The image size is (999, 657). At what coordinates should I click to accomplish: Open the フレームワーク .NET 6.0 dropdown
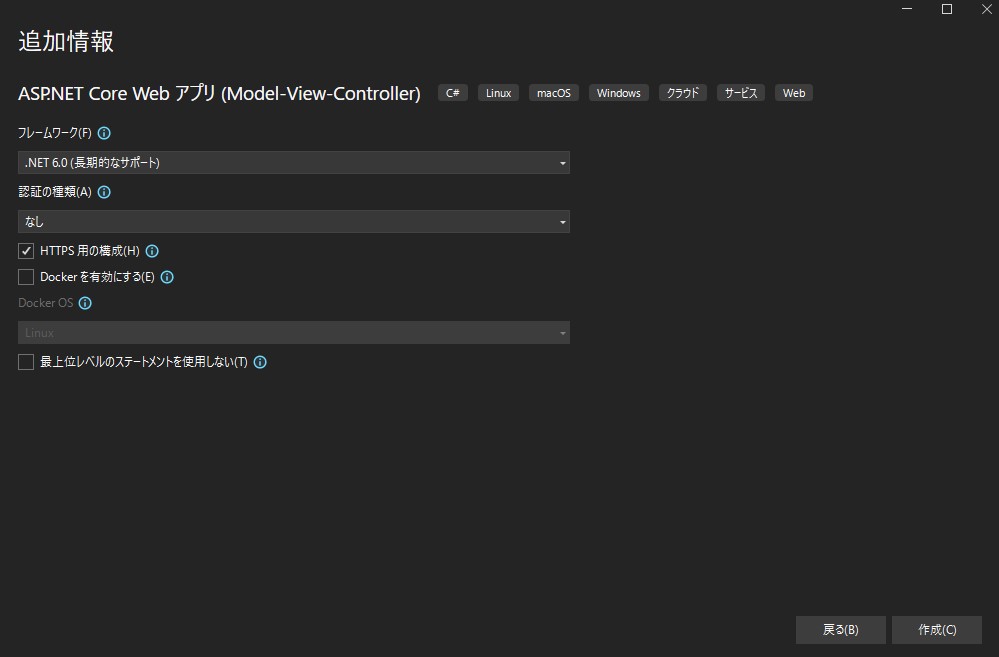click(x=294, y=162)
